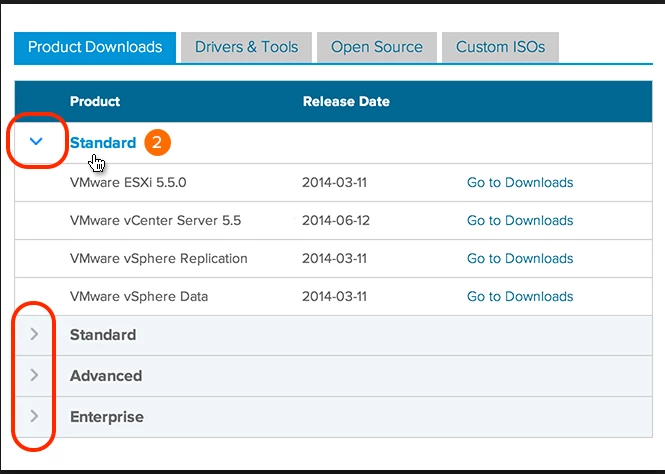
Task: Click the blue Standard section heading
Action: point(103,143)
